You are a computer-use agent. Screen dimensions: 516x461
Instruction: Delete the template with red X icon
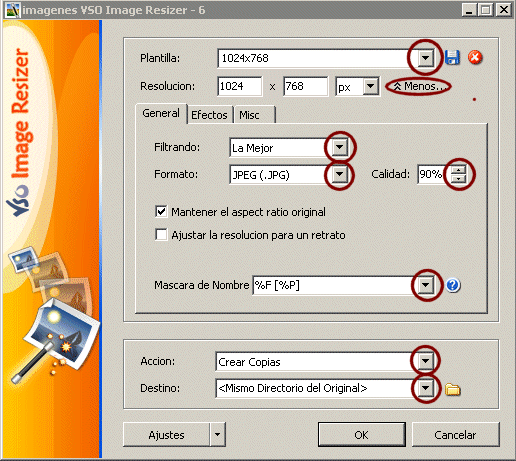pos(475,57)
